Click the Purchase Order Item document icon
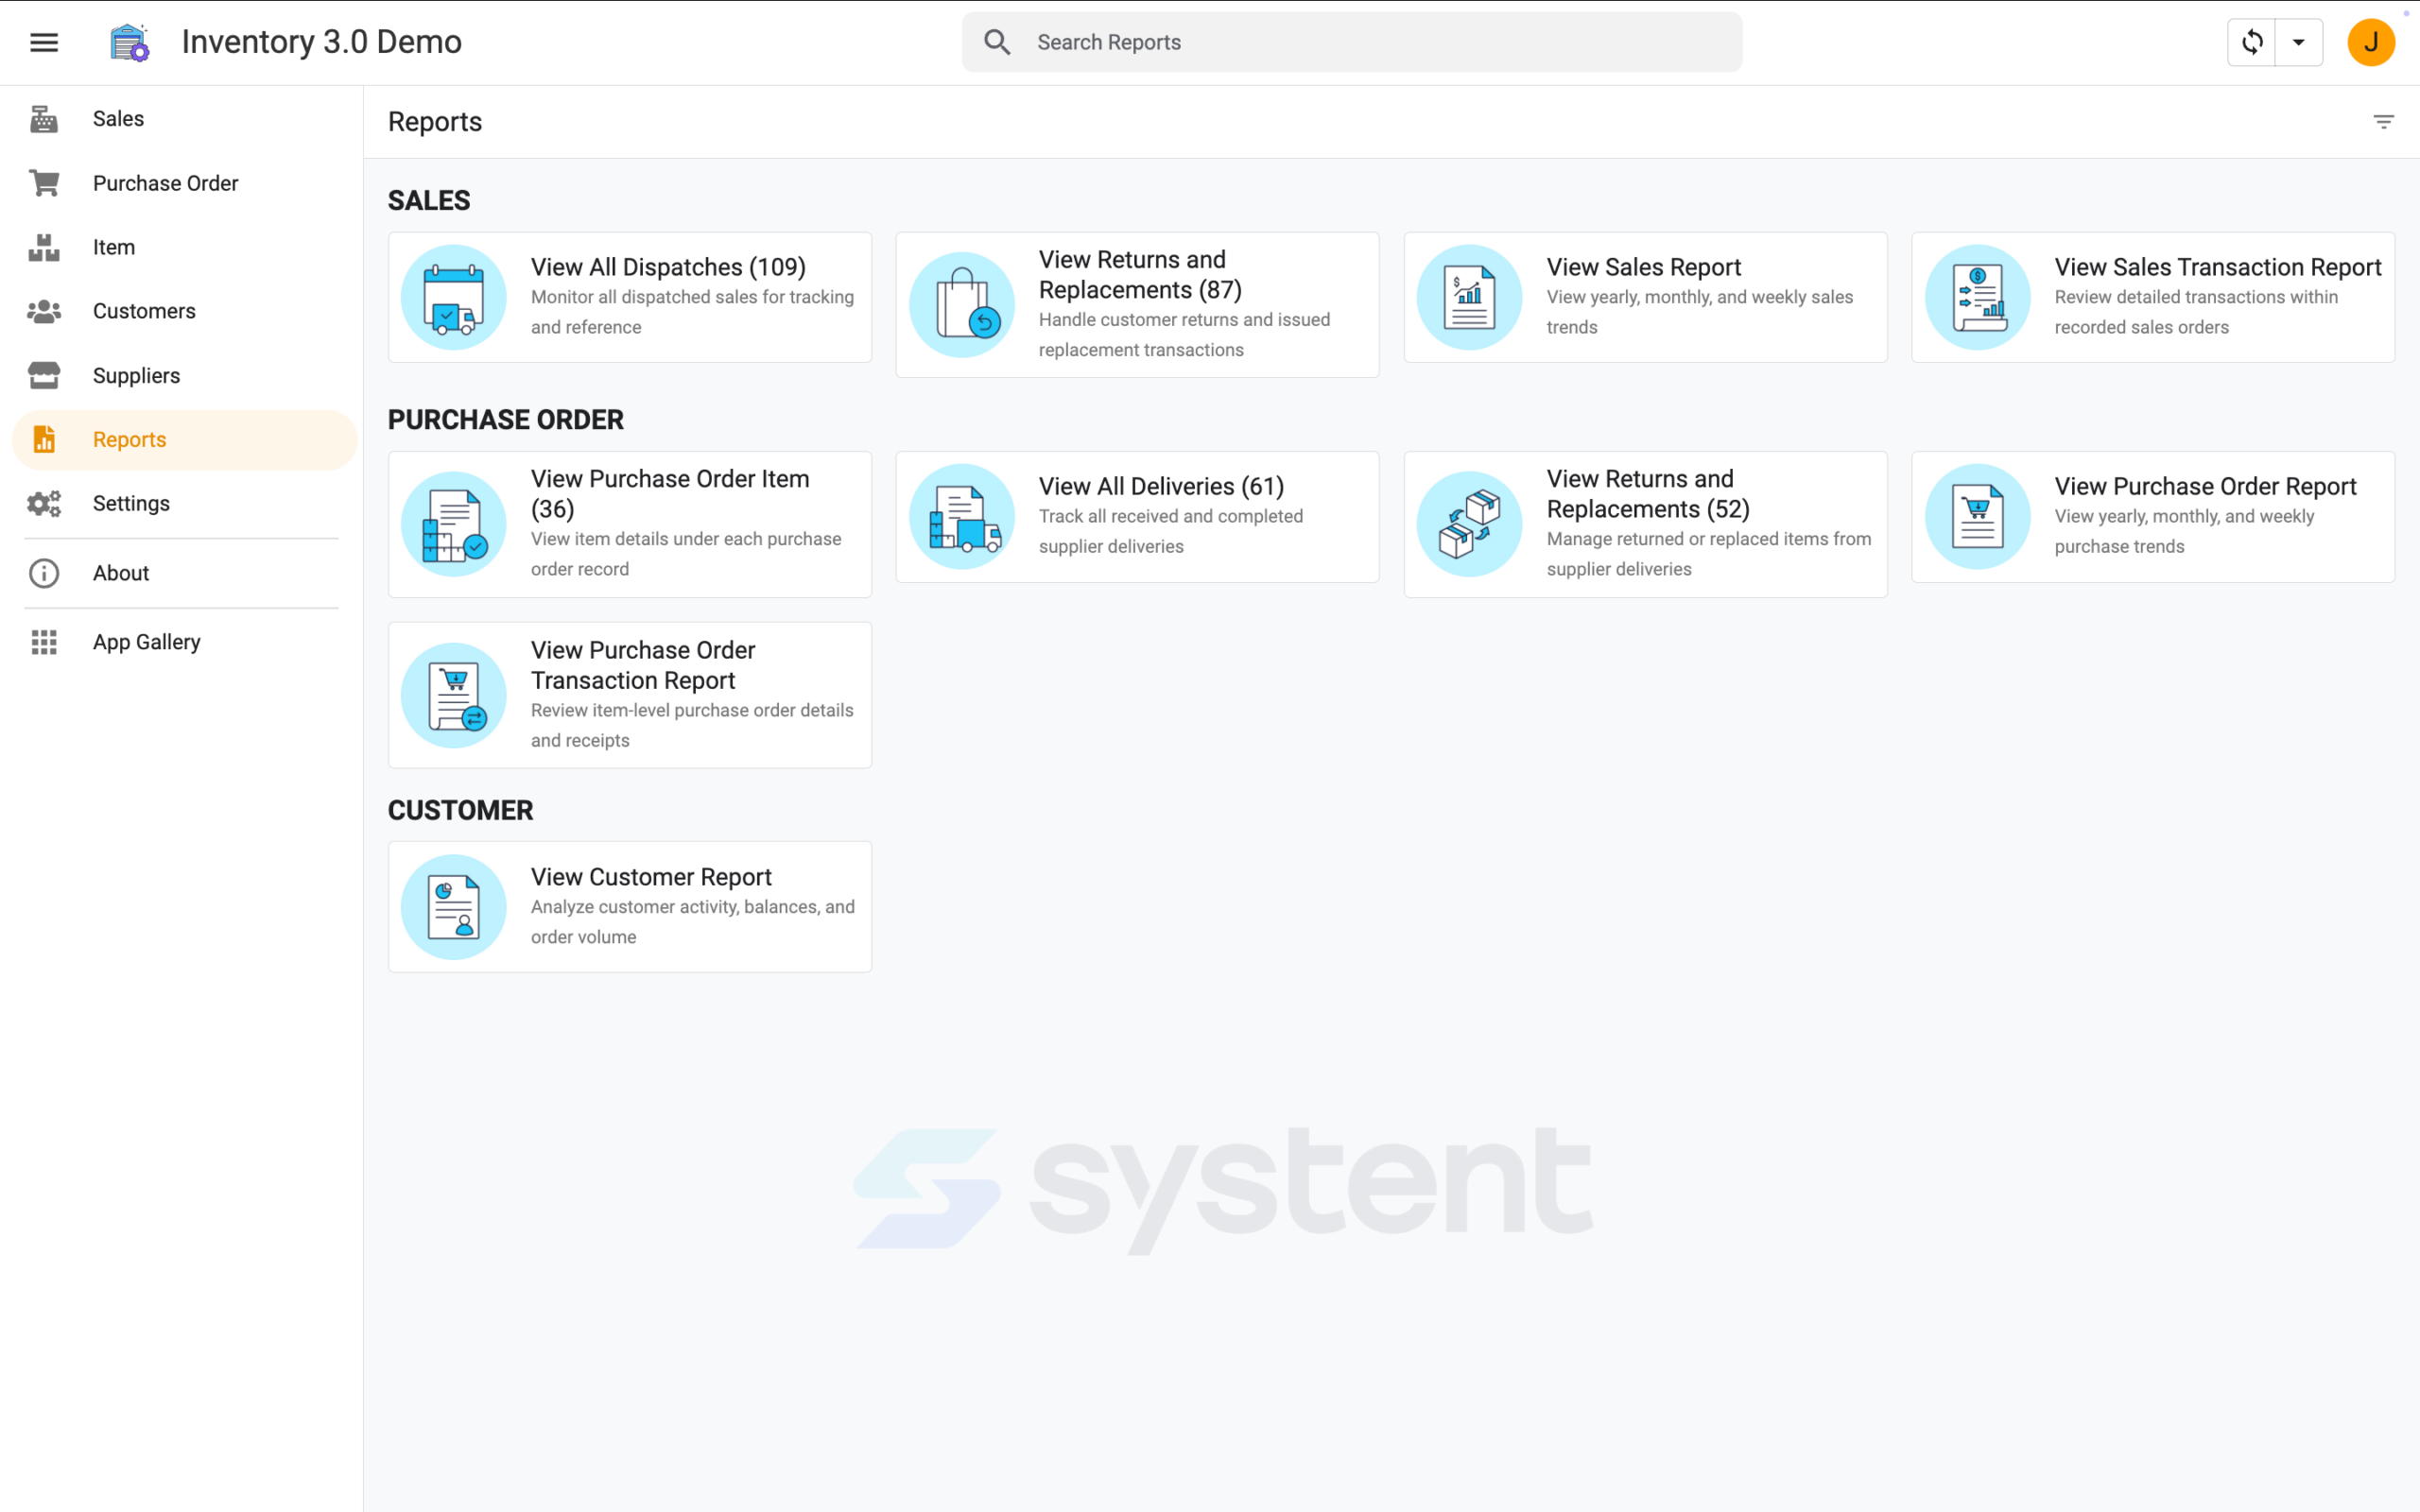Image resolution: width=2420 pixels, height=1512 pixels. click(454, 524)
